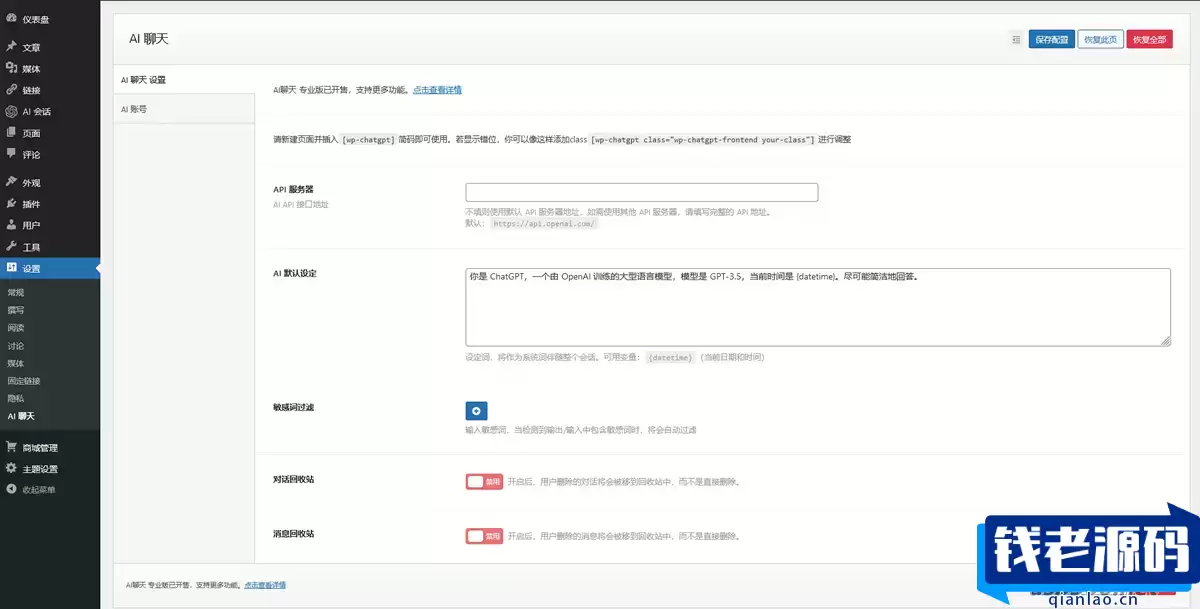Viewport: 1200px width, 609px height.
Task: Click the 文章 pushpin icon
Action: point(11,47)
